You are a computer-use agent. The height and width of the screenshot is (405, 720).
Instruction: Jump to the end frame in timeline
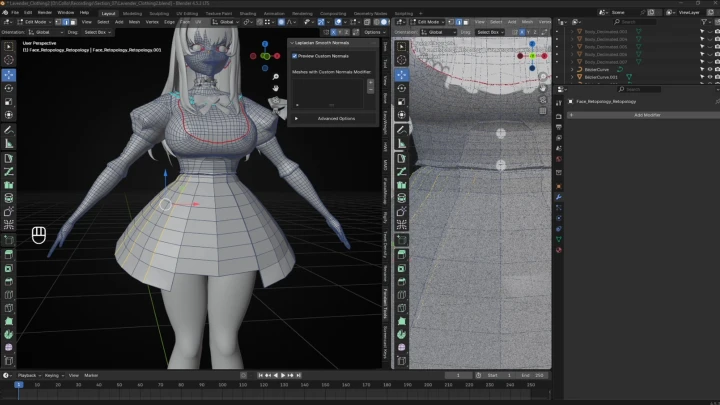tap(298, 375)
